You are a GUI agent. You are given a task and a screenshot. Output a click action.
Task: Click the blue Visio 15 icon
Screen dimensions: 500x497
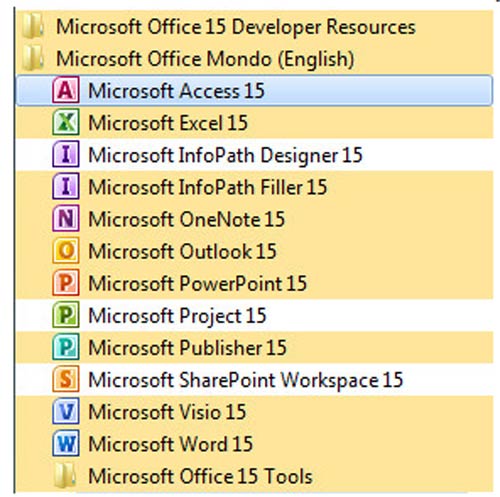click(x=66, y=411)
